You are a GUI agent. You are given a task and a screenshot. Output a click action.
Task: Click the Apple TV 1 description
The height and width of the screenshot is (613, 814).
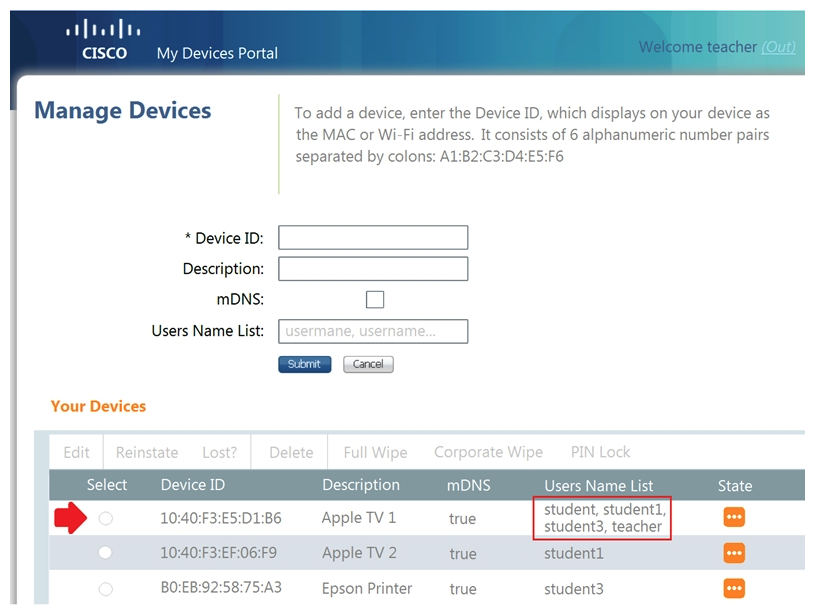[359, 518]
